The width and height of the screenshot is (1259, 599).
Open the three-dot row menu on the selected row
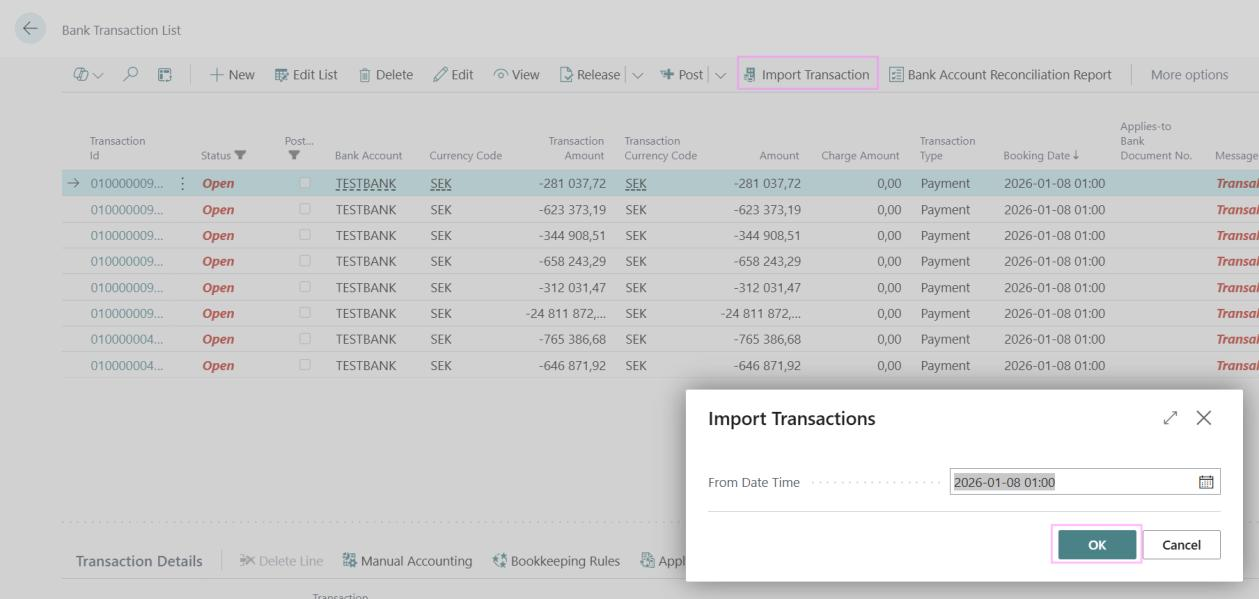click(182, 184)
